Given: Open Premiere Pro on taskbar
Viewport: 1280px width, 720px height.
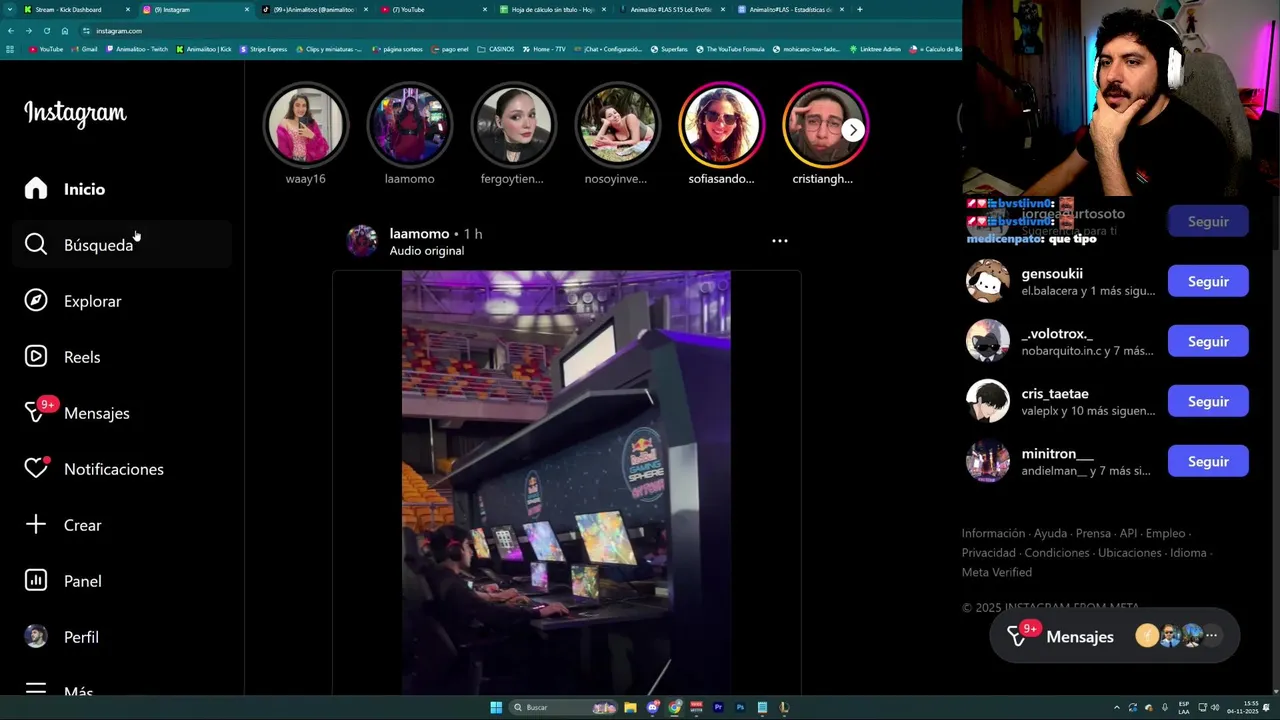Looking at the screenshot, I should pyautogui.click(x=718, y=707).
